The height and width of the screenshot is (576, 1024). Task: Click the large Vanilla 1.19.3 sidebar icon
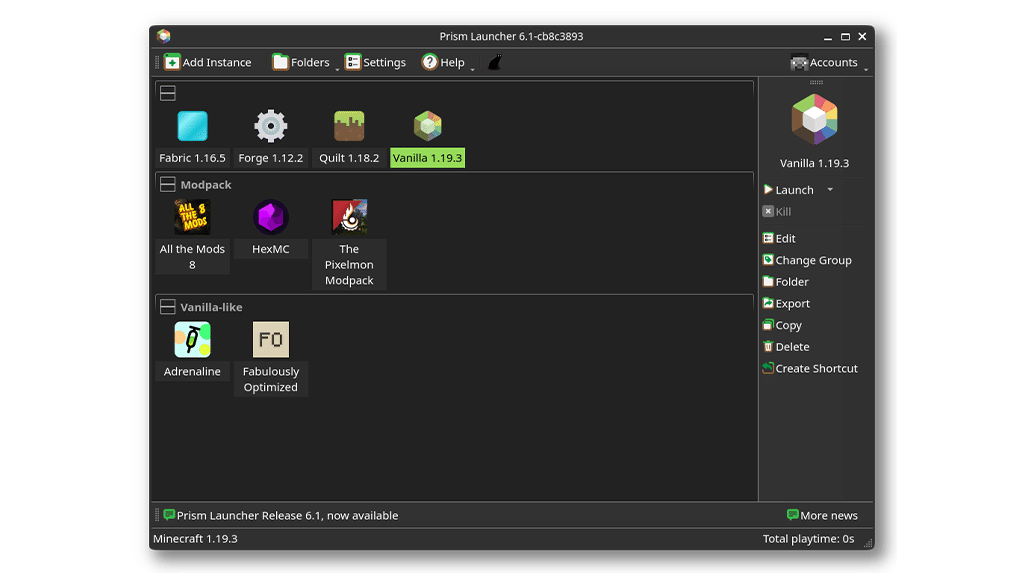[x=814, y=120]
